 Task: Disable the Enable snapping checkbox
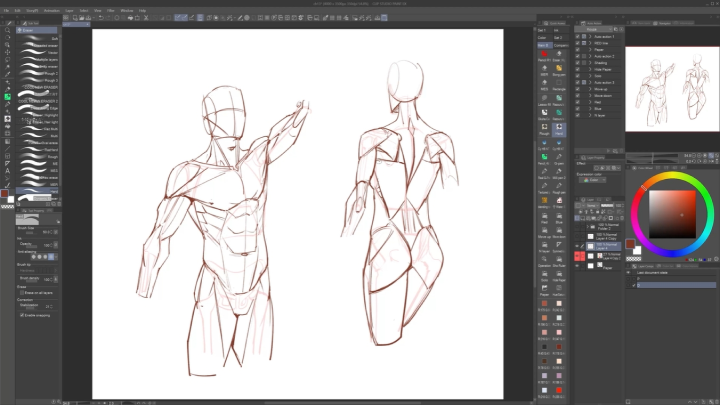(x=22, y=315)
